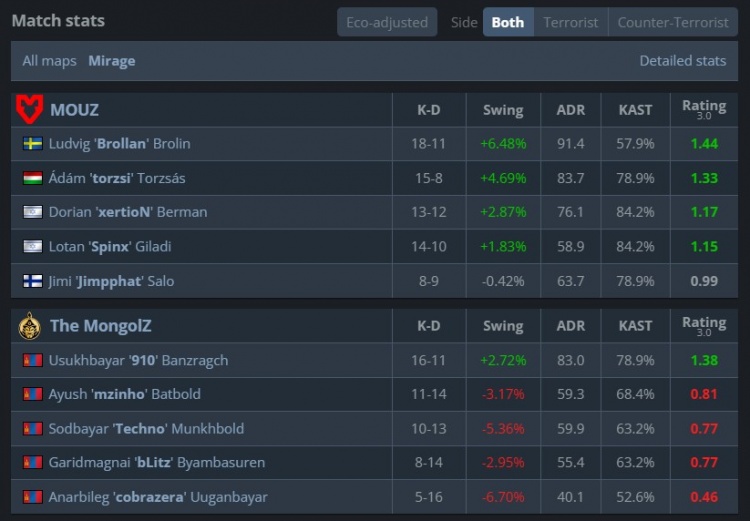Click the Mongolian flag beside 910
This screenshot has height=521, width=750.
click(x=32, y=360)
